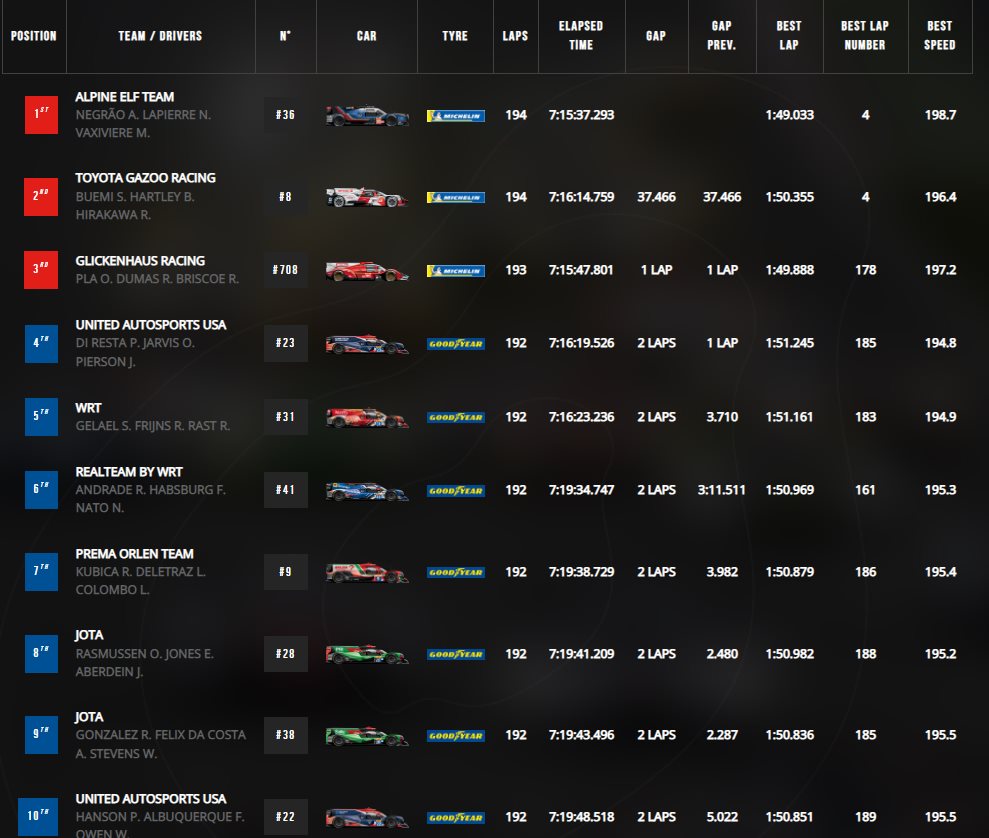Click the Glickenhaus #708 car image
Image resolution: width=989 pixels, height=838 pixels.
[x=367, y=271]
